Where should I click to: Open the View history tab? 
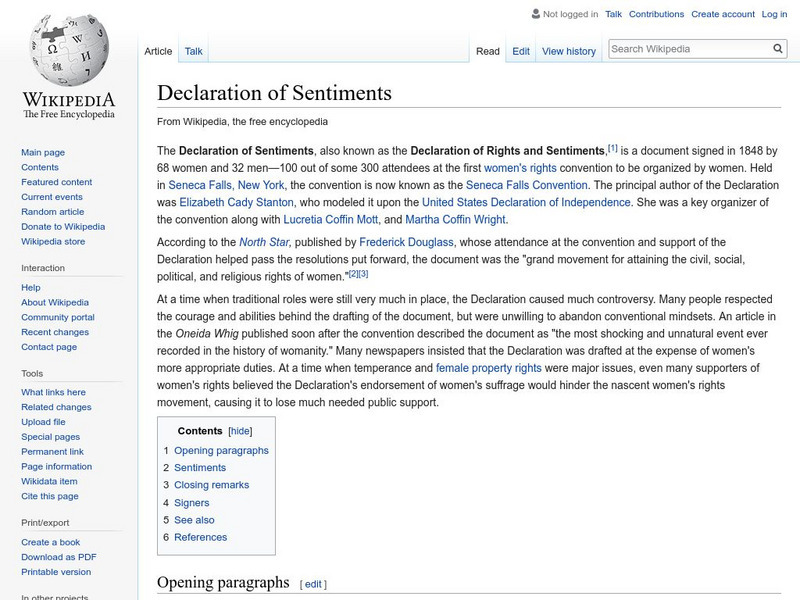pyautogui.click(x=569, y=51)
